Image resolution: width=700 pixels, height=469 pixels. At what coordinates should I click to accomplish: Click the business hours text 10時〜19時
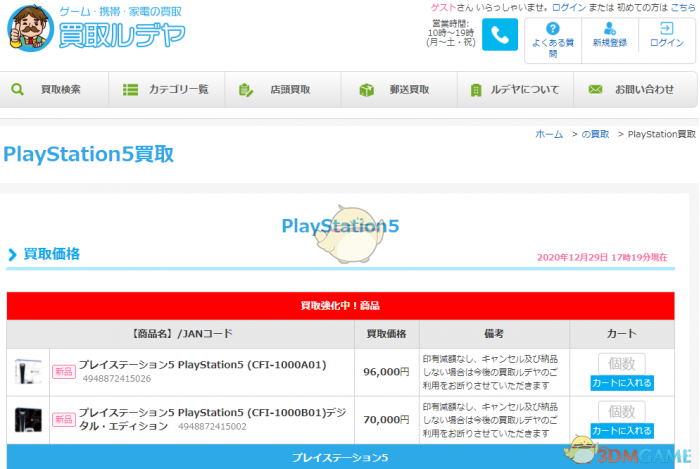pyautogui.click(x=451, y=33)
